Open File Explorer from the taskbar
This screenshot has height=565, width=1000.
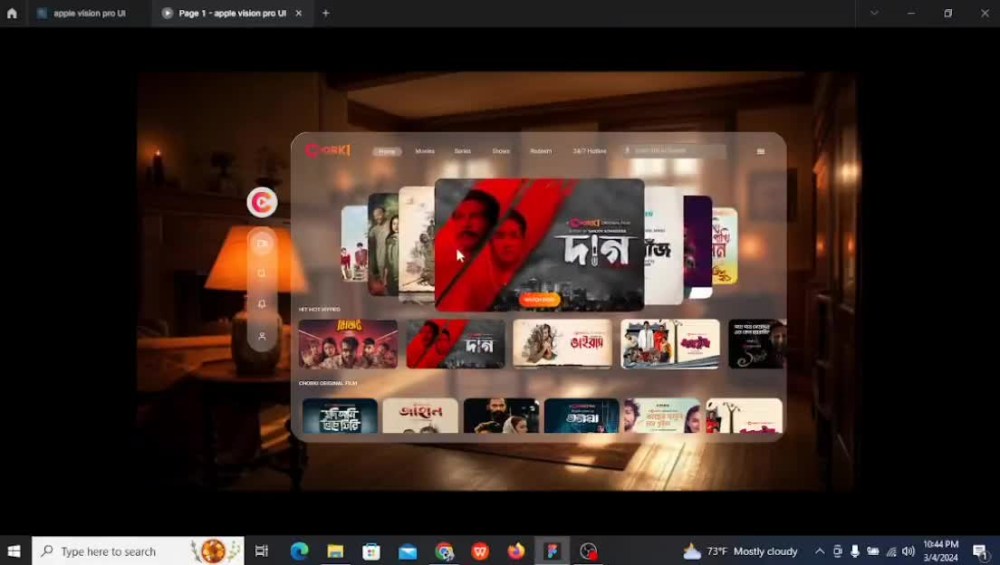coord(335,551)
